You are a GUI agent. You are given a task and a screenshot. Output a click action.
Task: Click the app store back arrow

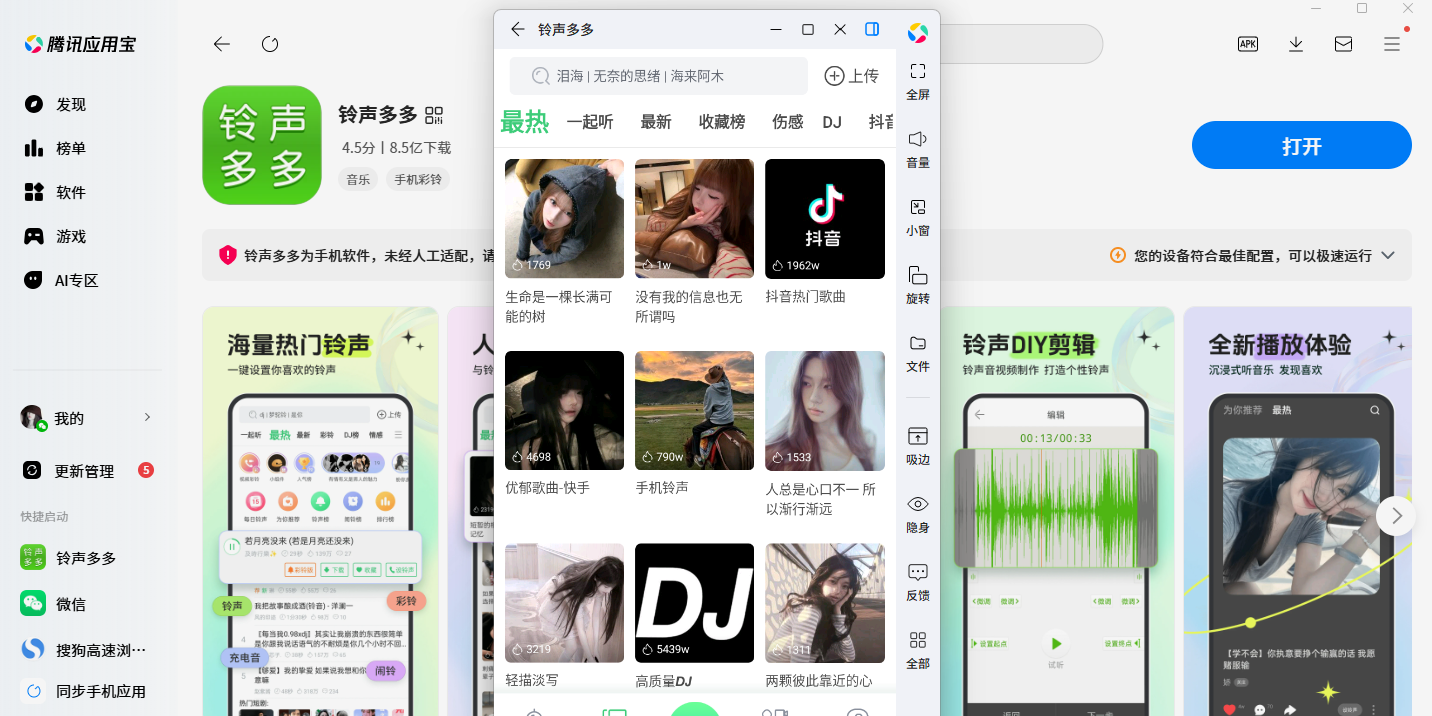click(222, 44)
